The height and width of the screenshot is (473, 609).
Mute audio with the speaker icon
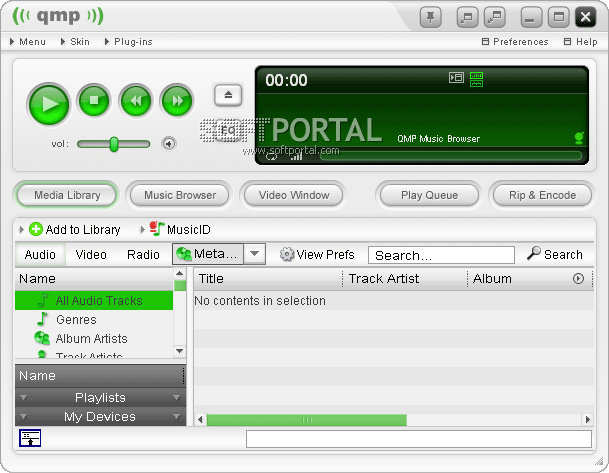pyautogui.click(x=169, y=144)
